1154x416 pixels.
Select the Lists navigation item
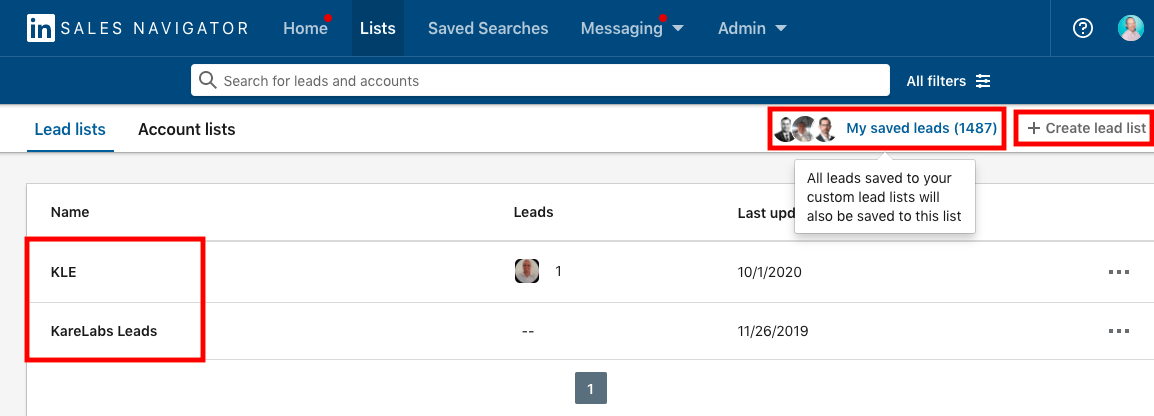tap(378, 28)
